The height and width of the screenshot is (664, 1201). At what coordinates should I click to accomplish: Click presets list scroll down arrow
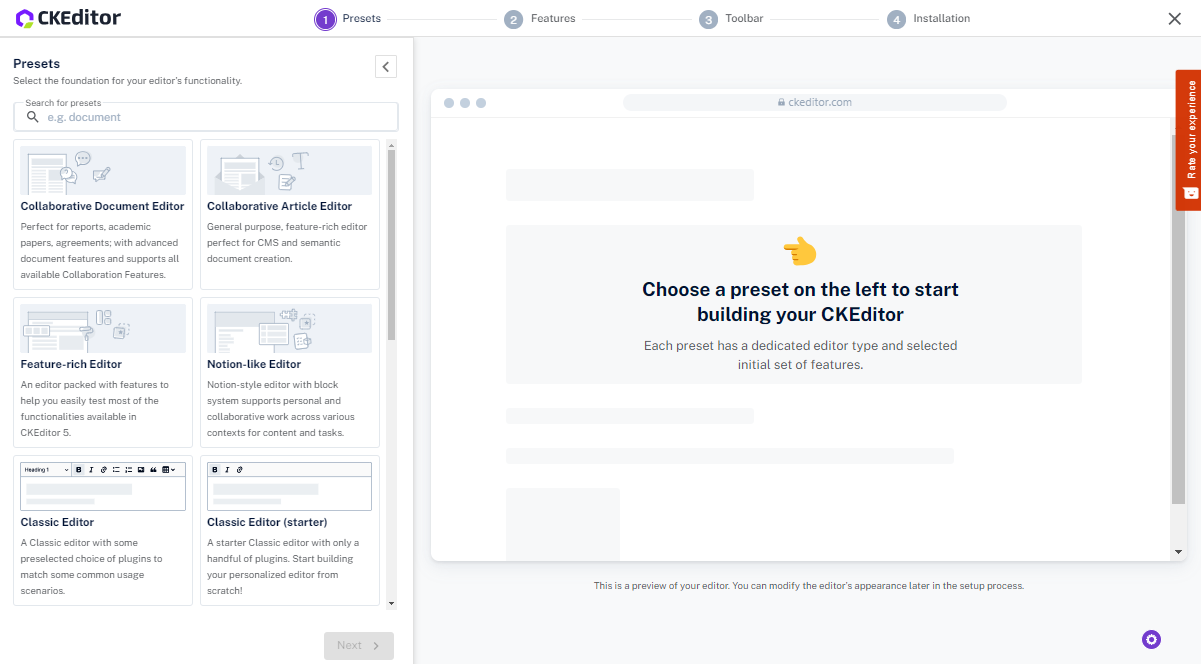tap(391, 603)
